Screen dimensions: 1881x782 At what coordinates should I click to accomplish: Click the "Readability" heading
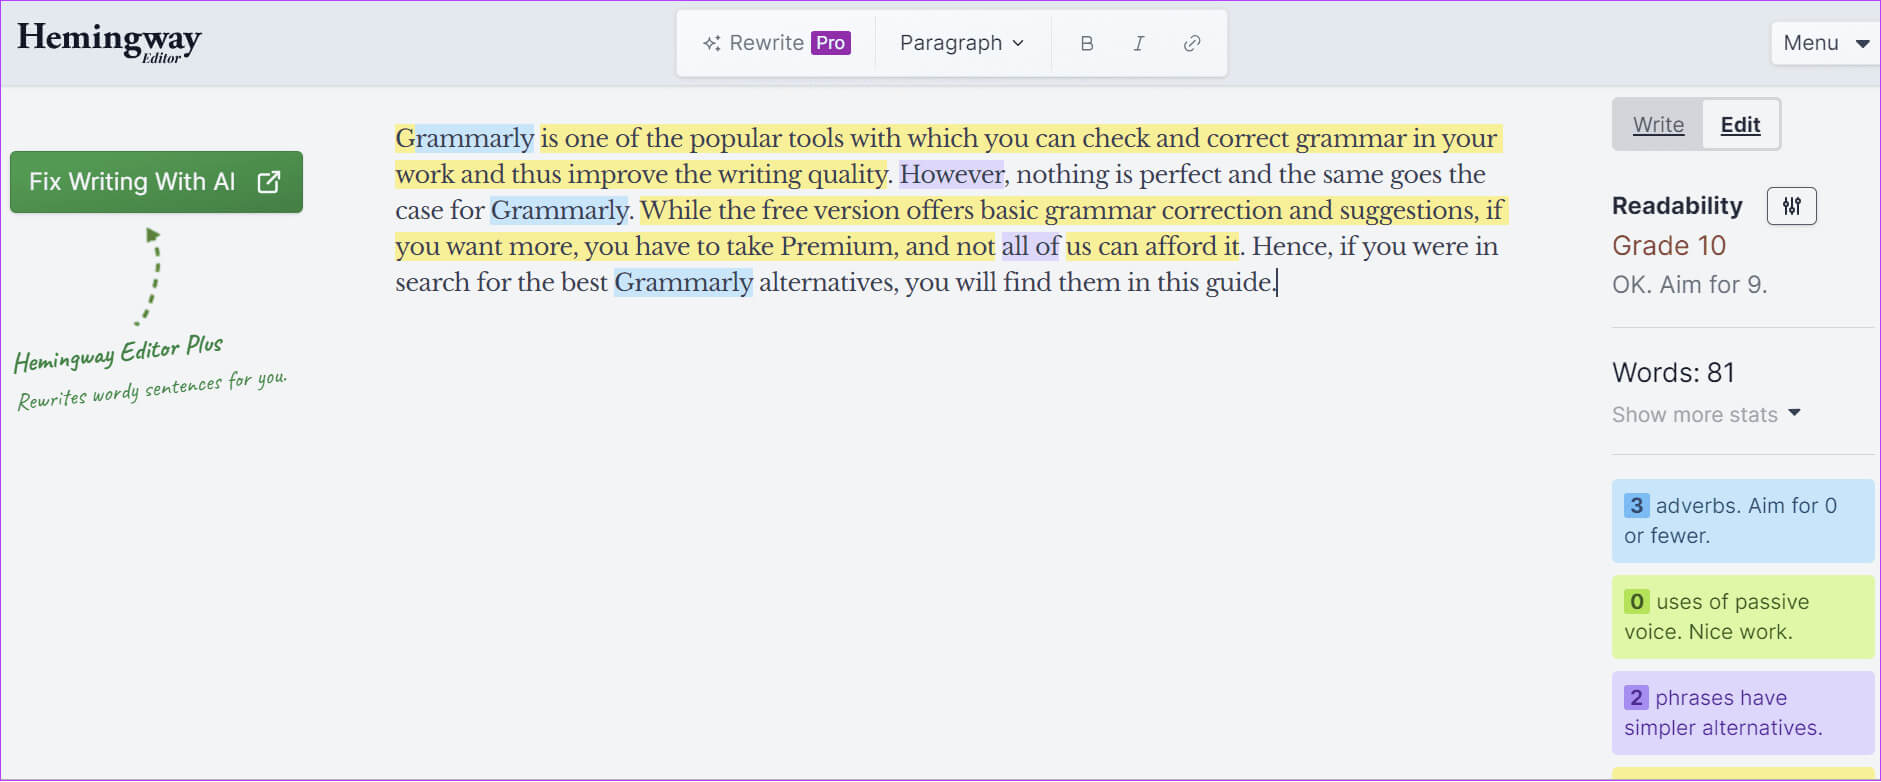[x=1677, y=206]
